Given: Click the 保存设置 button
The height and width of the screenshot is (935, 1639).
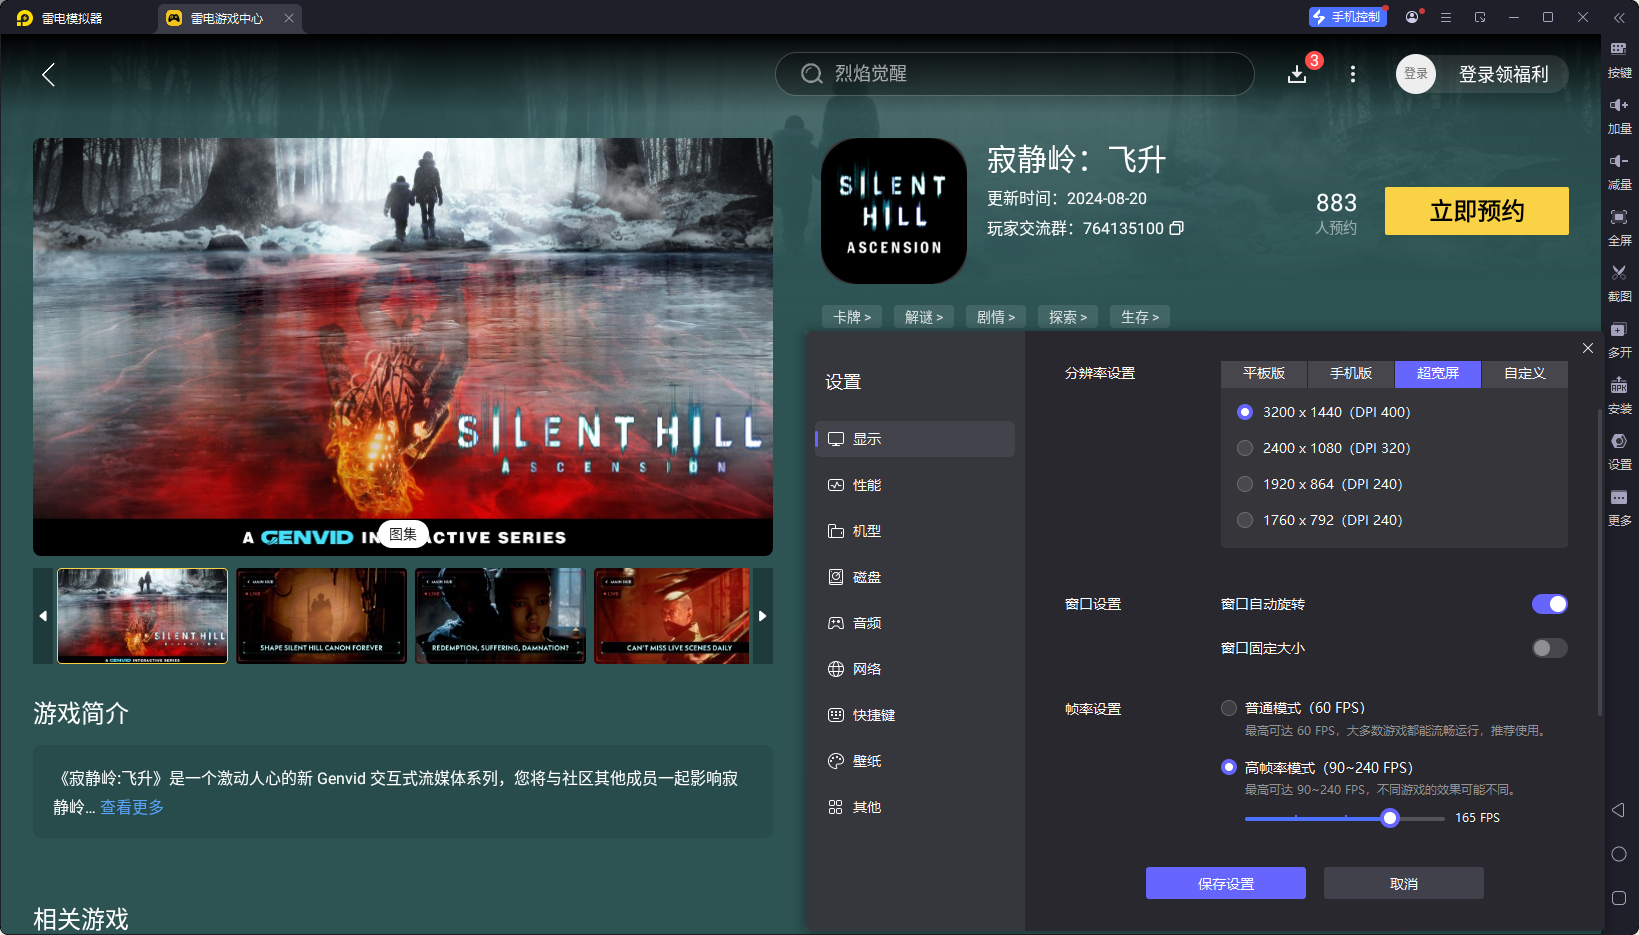Looking at the screenshot, I should coord(1225,883).
